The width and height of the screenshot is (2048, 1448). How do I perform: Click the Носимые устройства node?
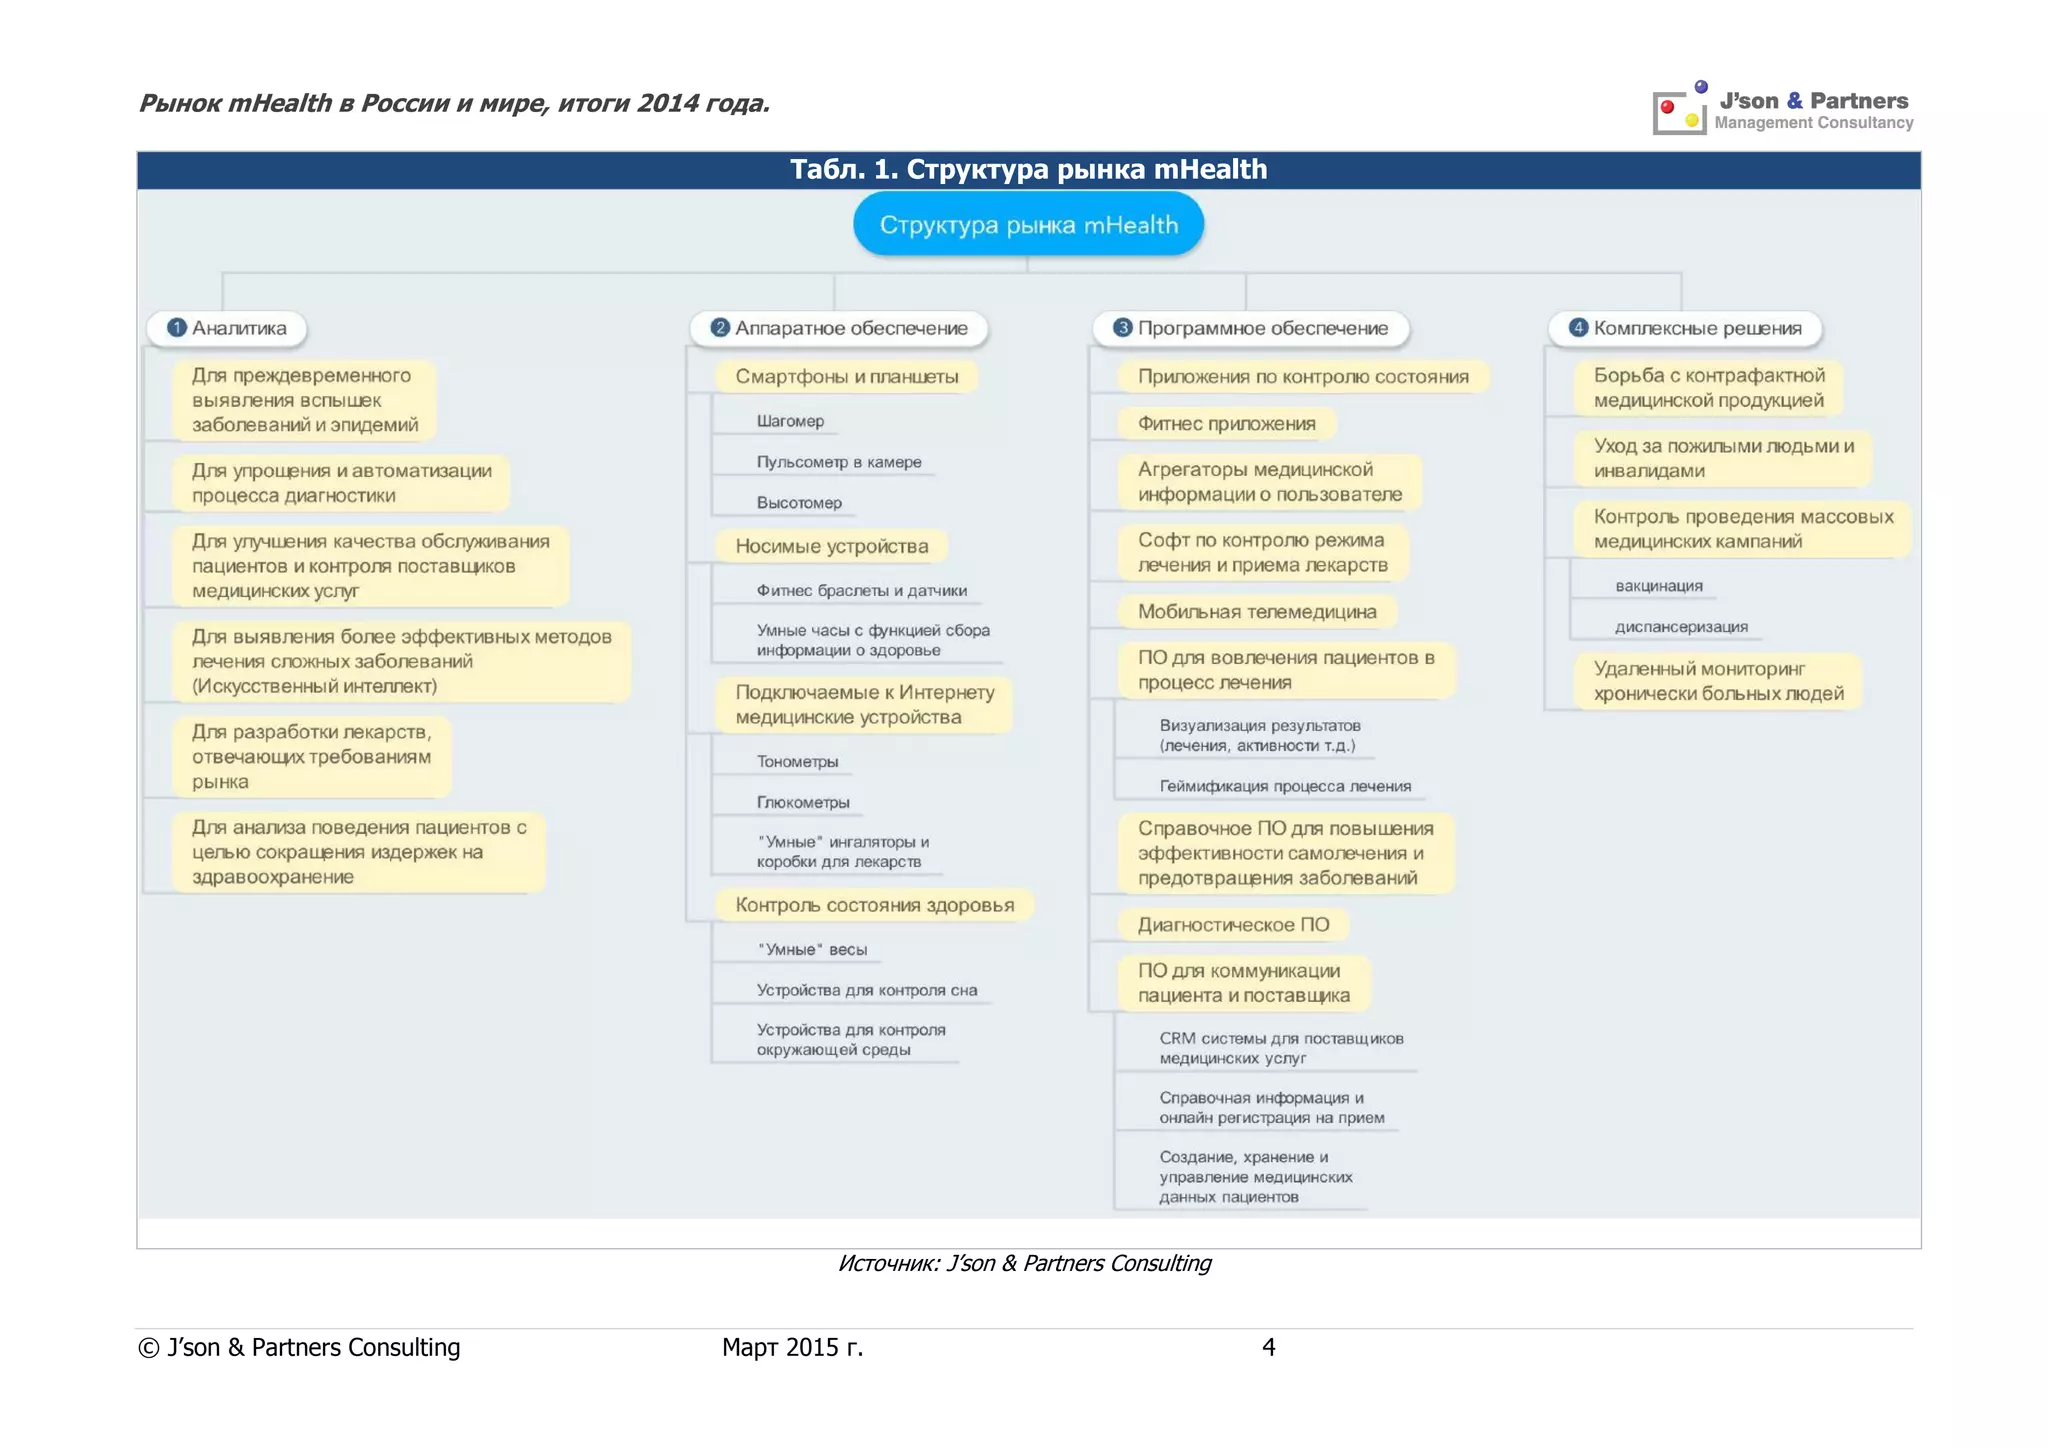click(x=831, y=546)
